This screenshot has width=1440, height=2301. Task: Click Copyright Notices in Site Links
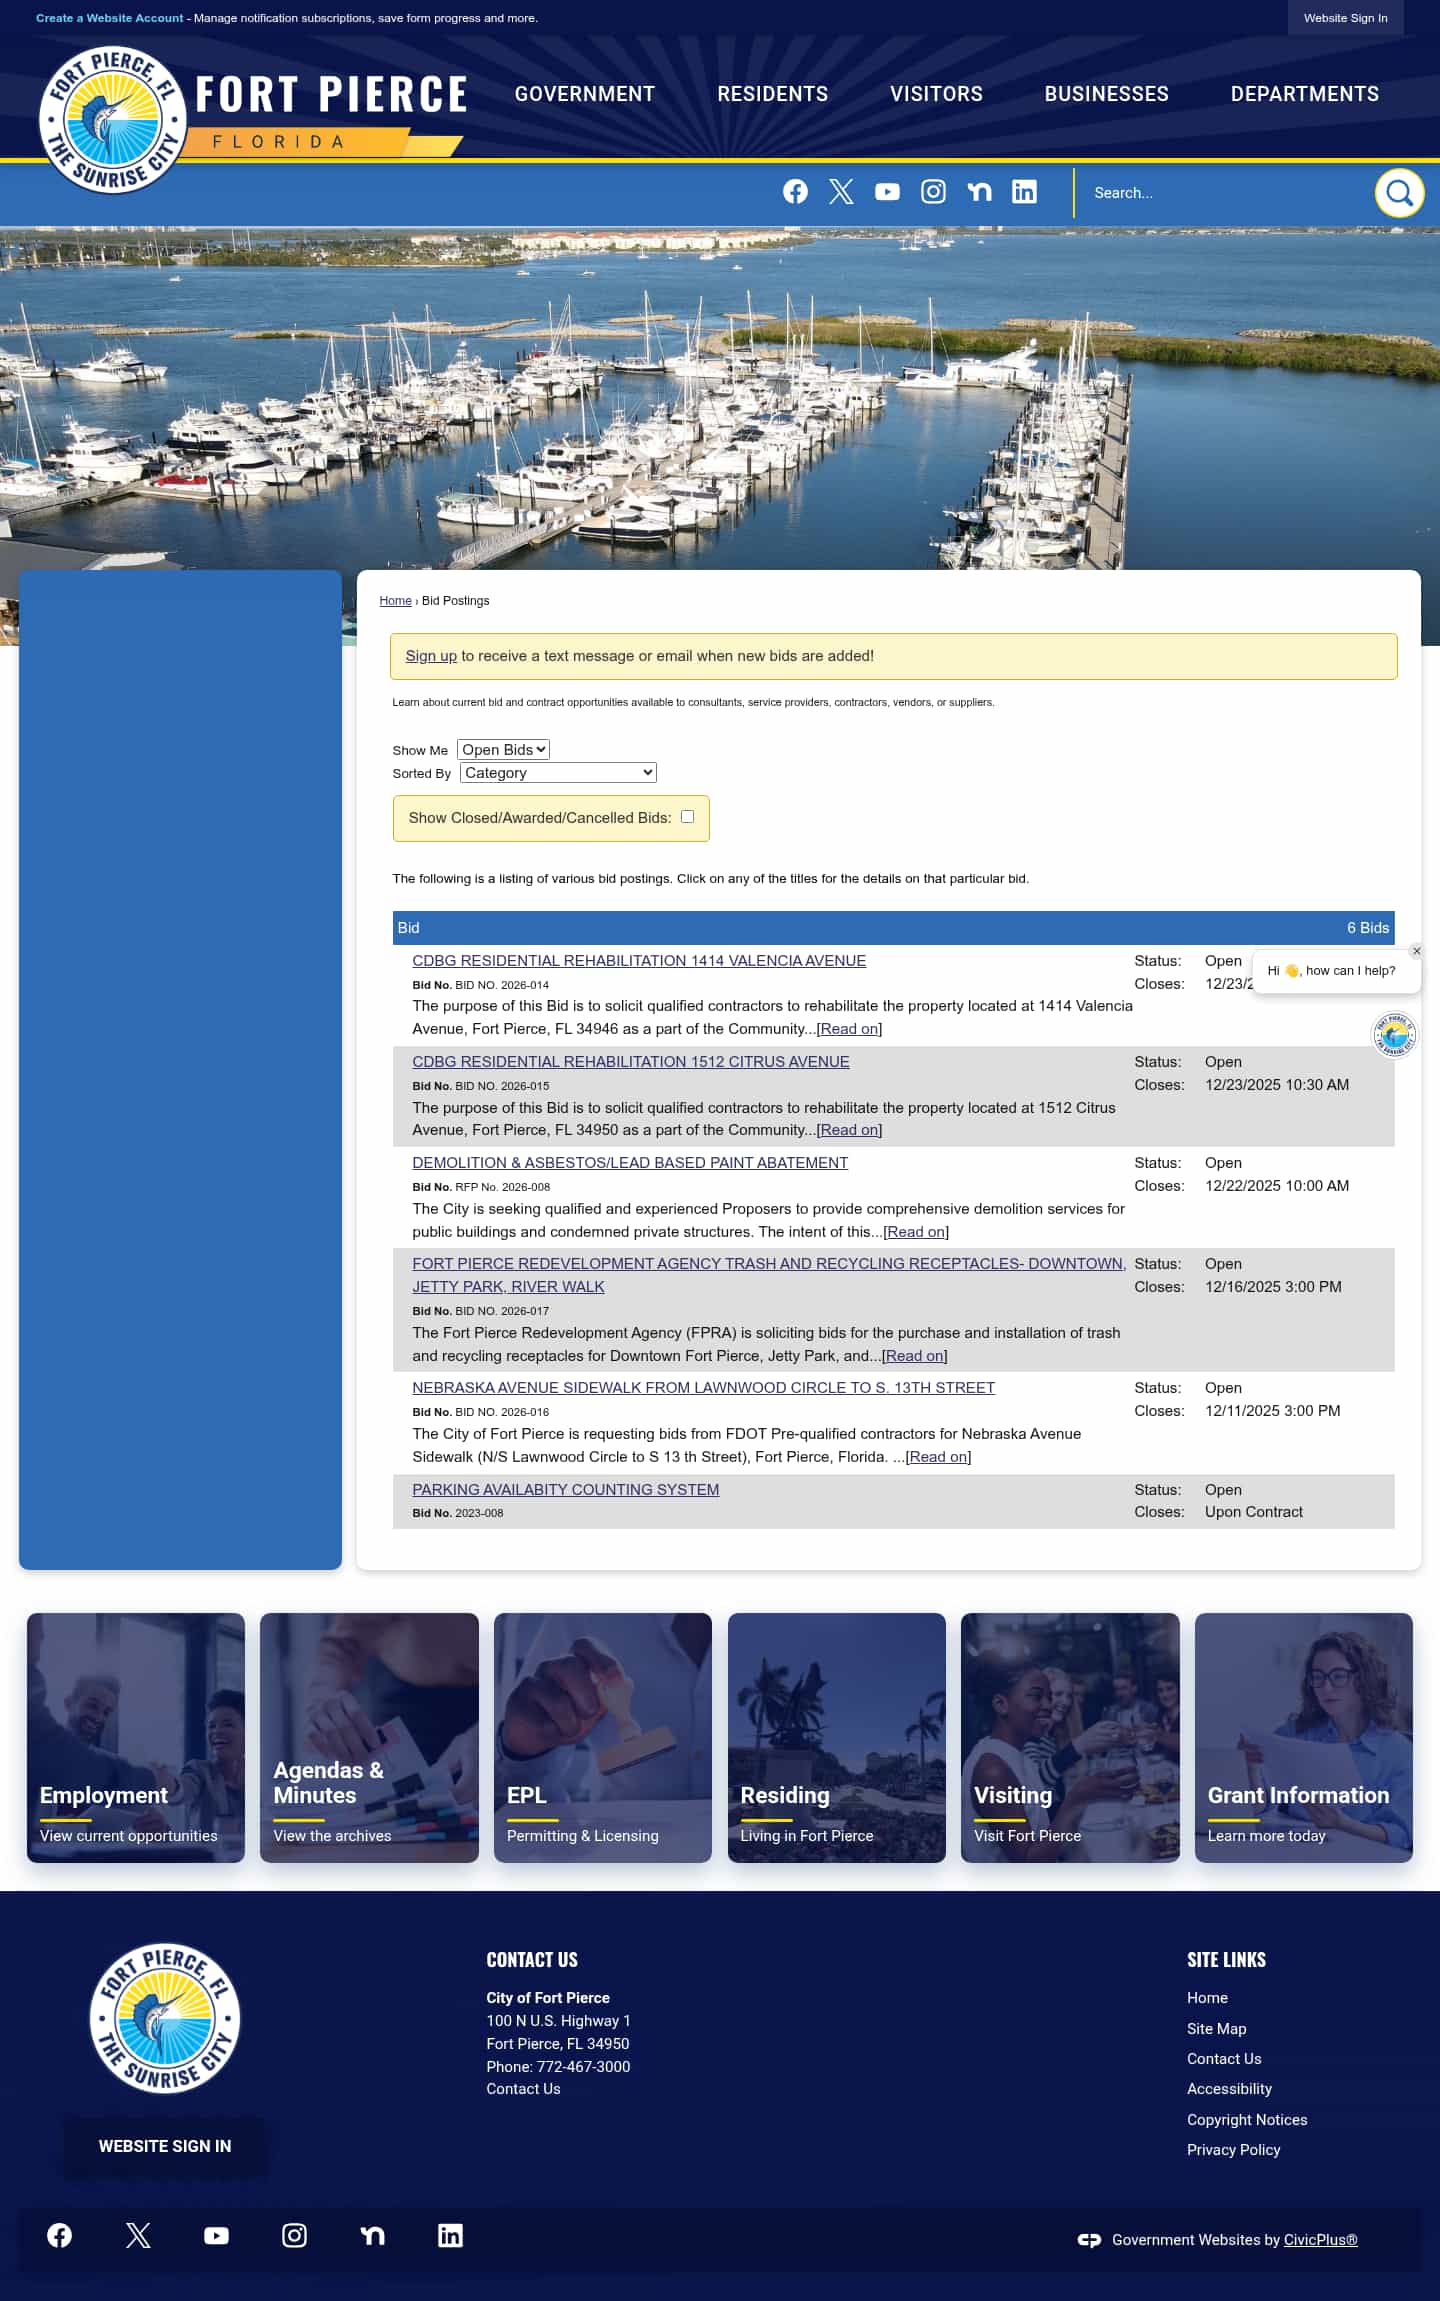pos(1247,2119)
